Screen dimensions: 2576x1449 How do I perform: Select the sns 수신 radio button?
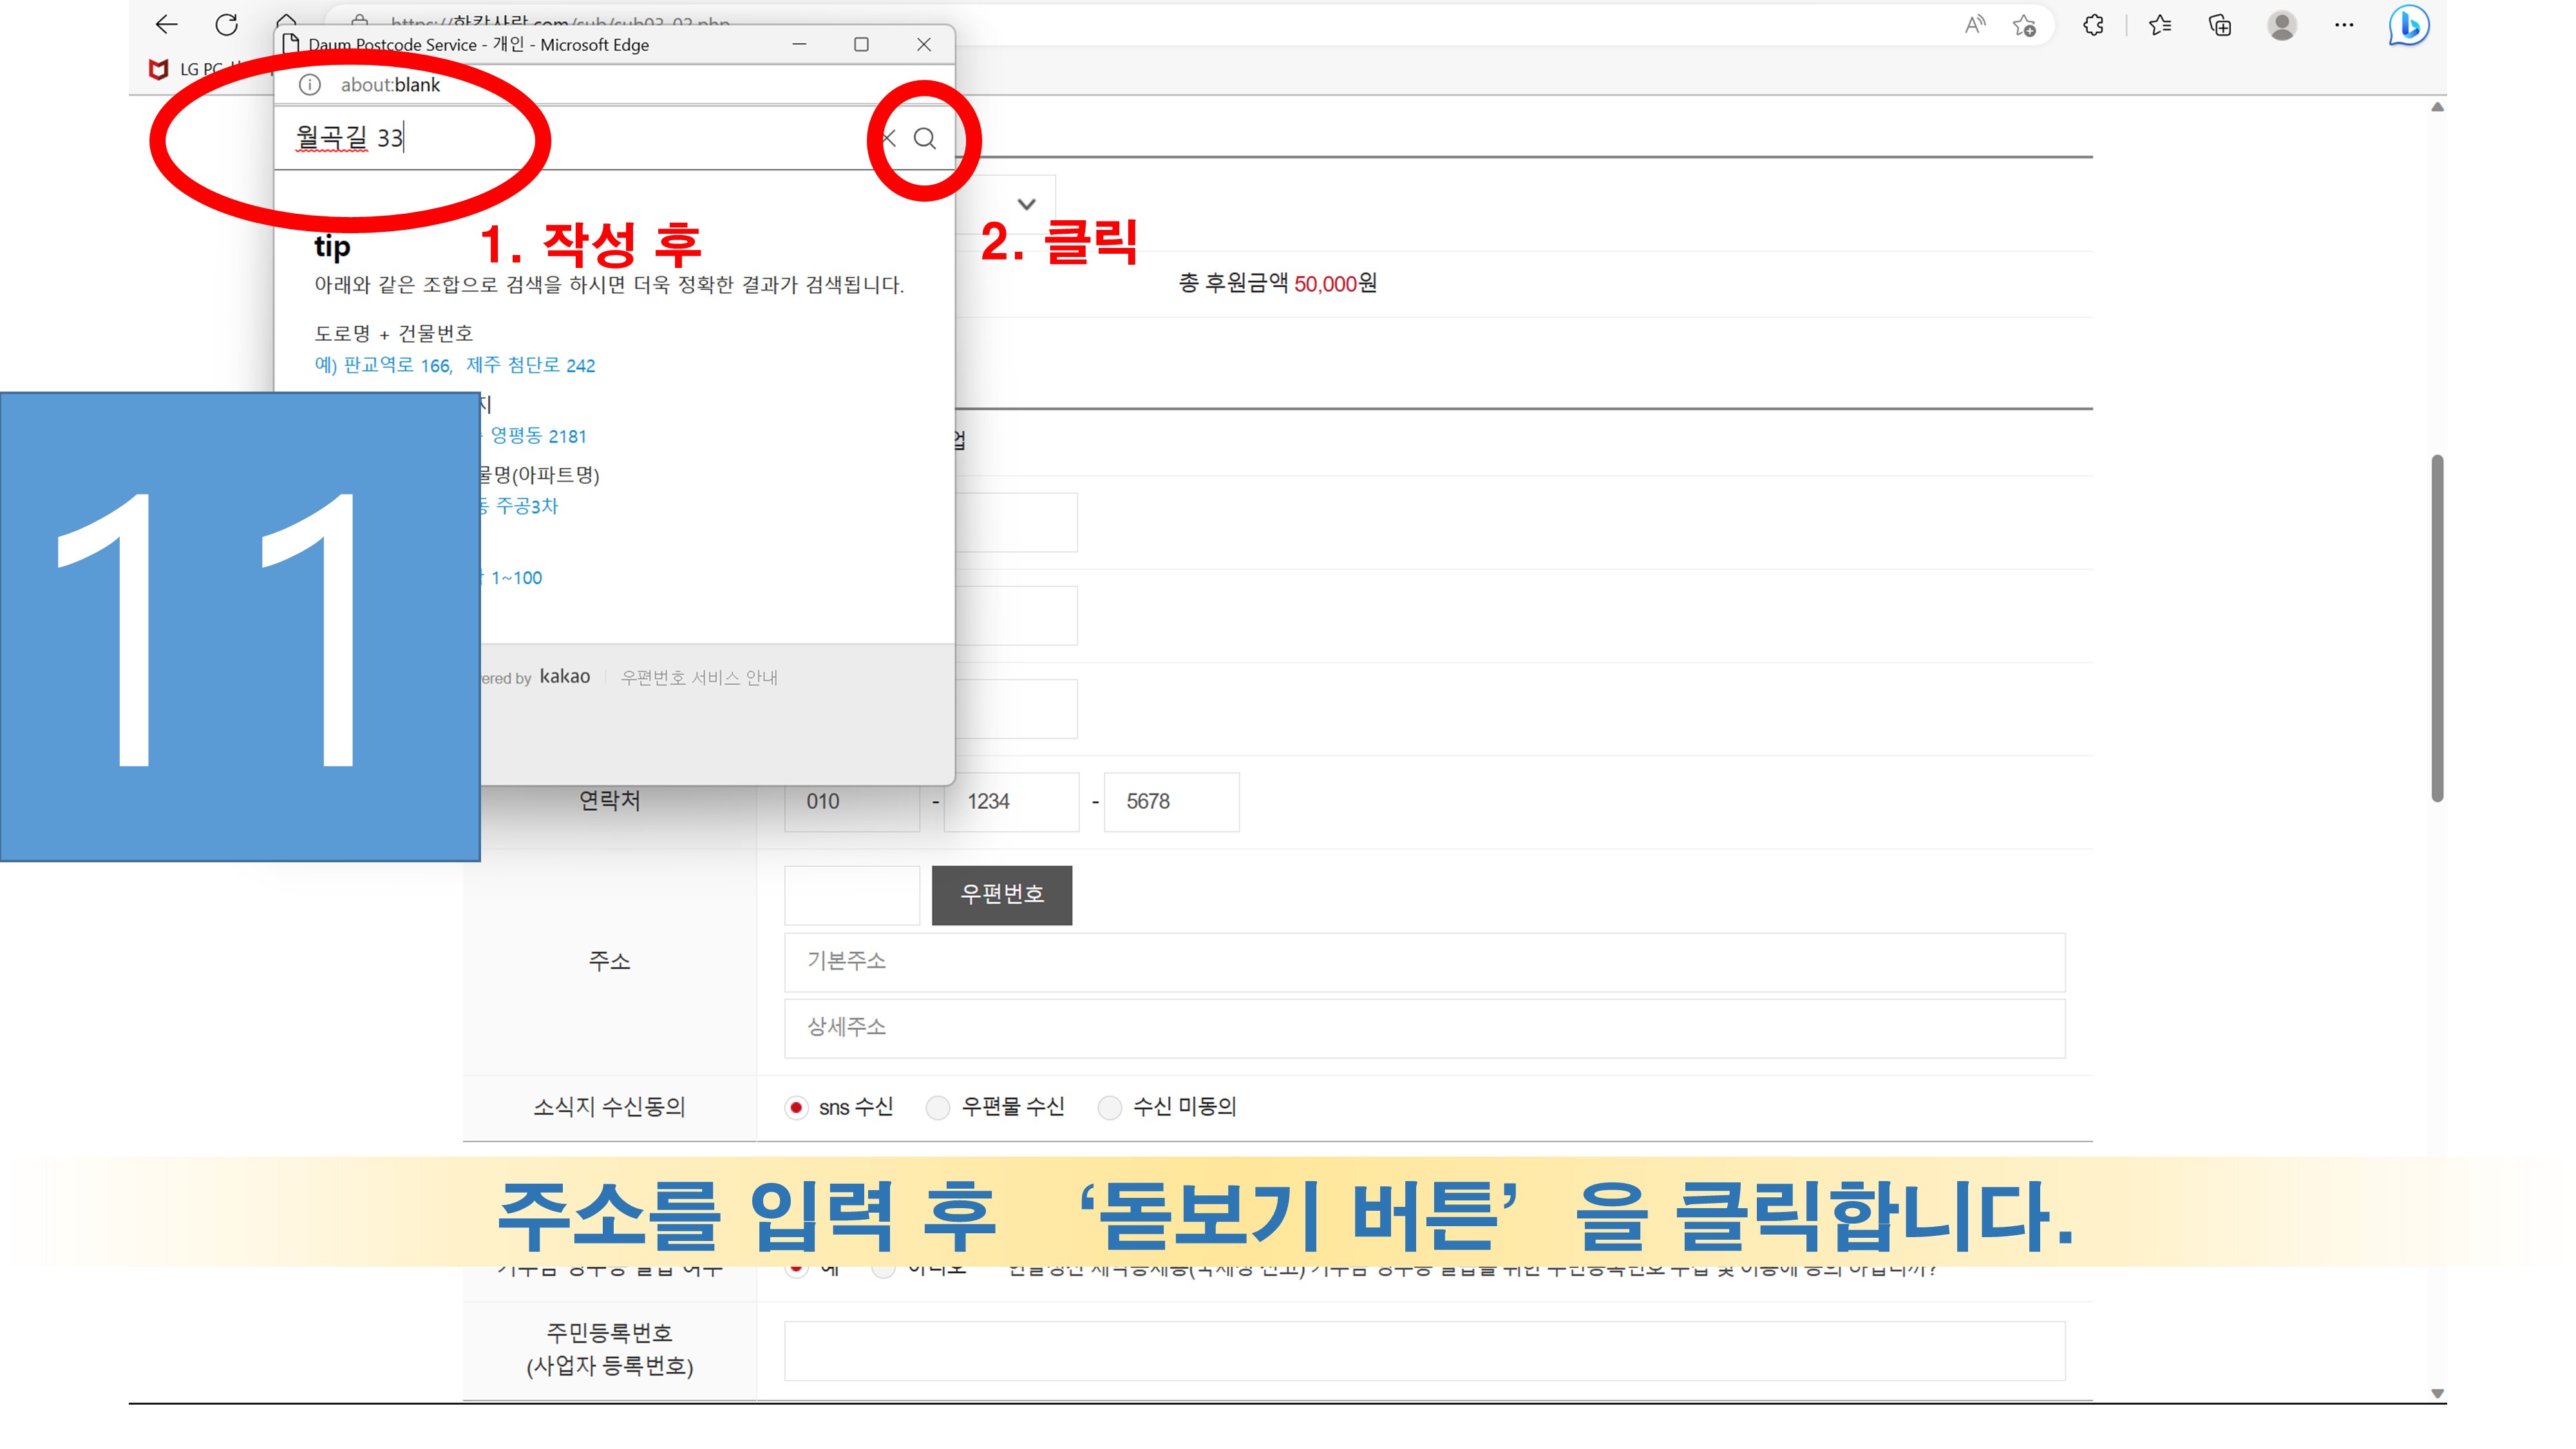coord(796,1107)
